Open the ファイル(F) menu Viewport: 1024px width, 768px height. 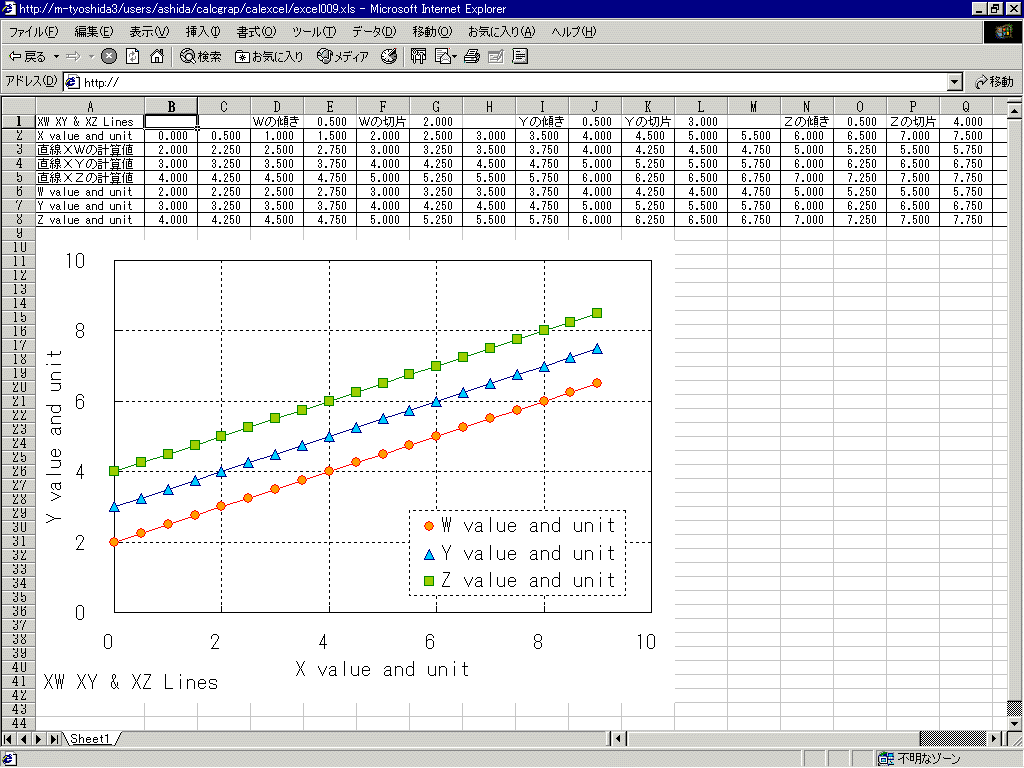pos(33,32)
